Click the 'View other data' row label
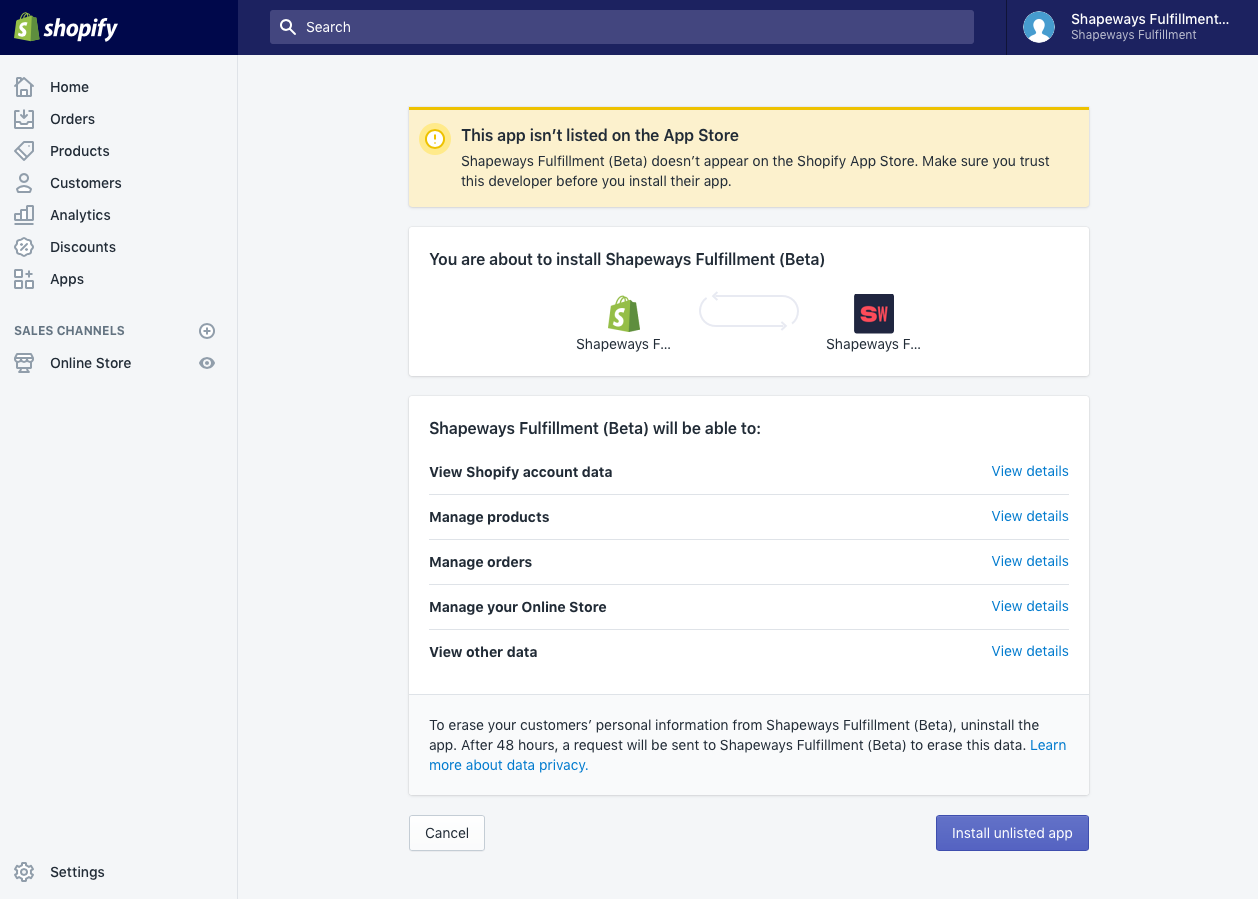 tap(483, 652)
